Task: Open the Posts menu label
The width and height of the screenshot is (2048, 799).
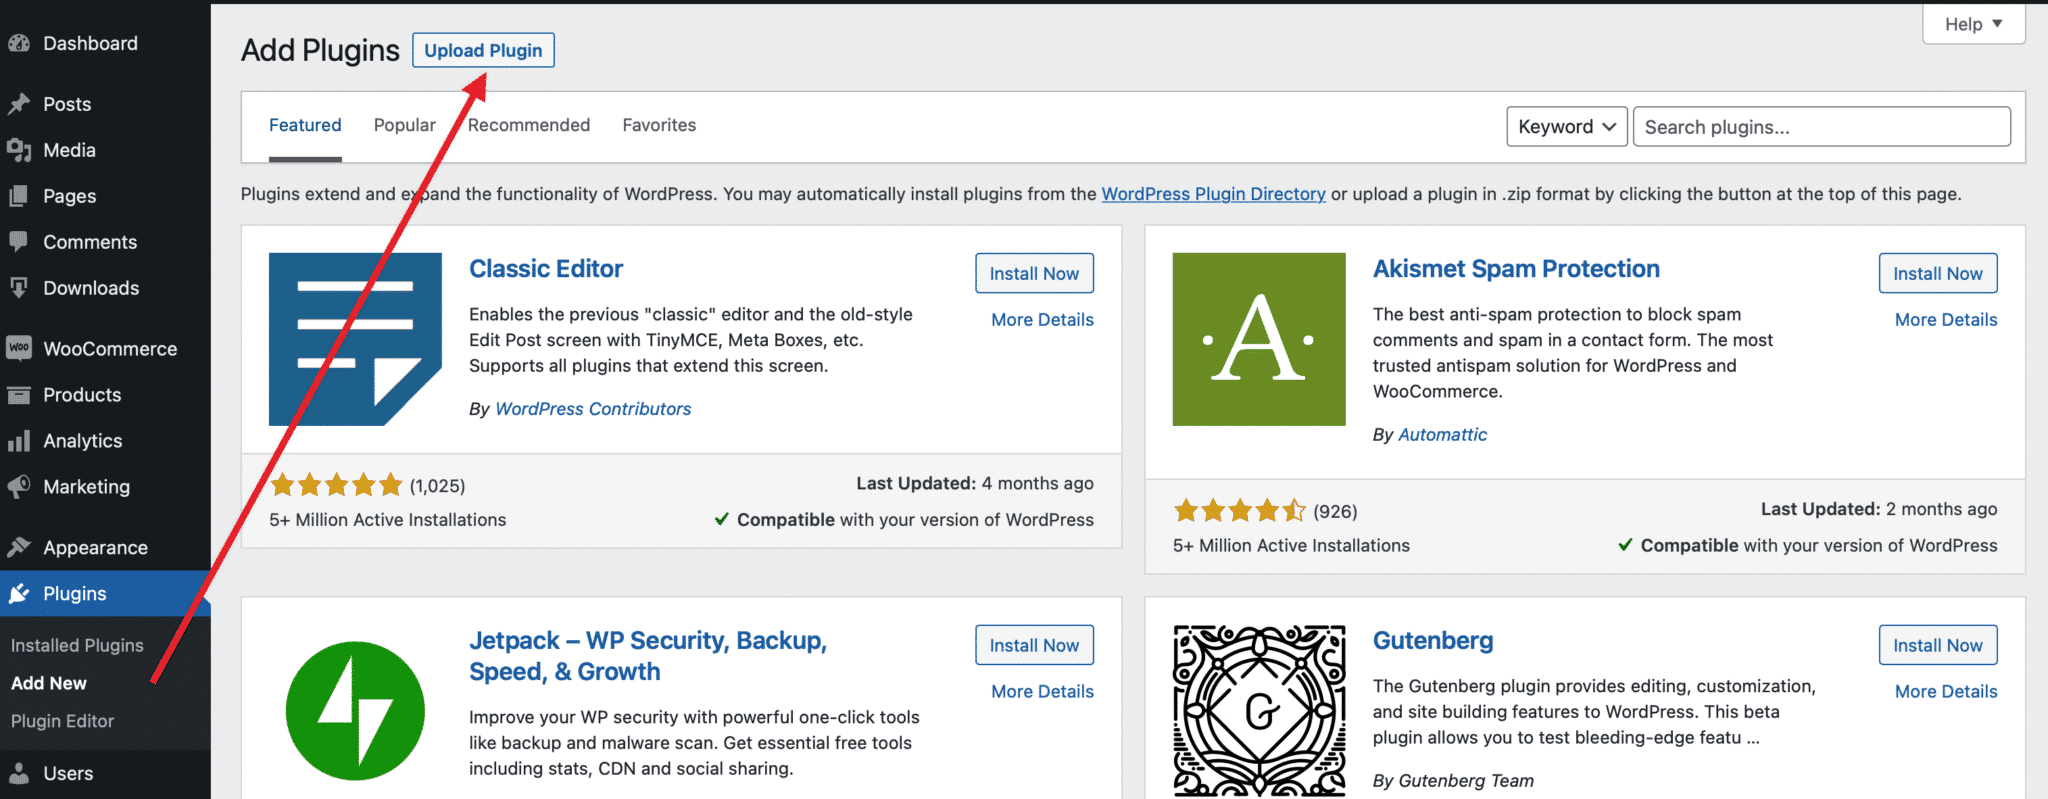Action: [67, 104]
